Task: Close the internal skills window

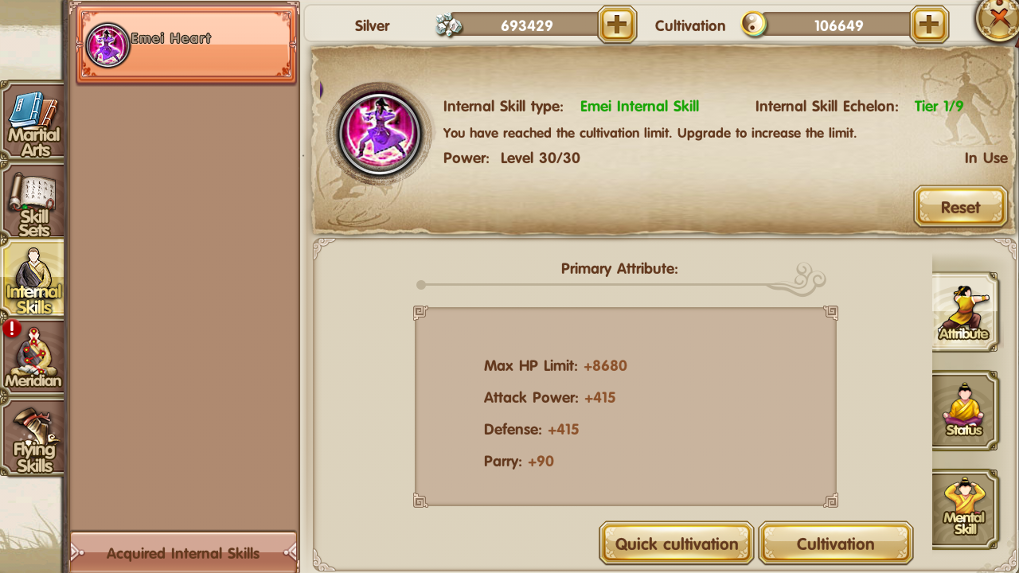Action: (998, 19)
